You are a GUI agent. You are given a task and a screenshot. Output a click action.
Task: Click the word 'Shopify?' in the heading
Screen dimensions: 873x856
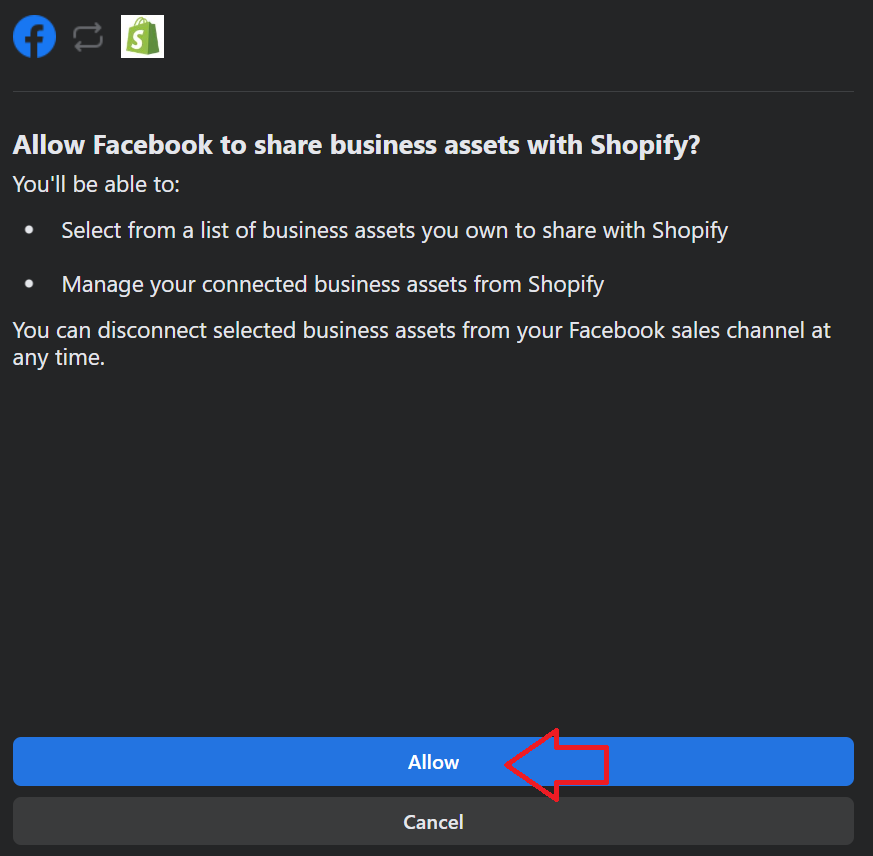[645, 145]
